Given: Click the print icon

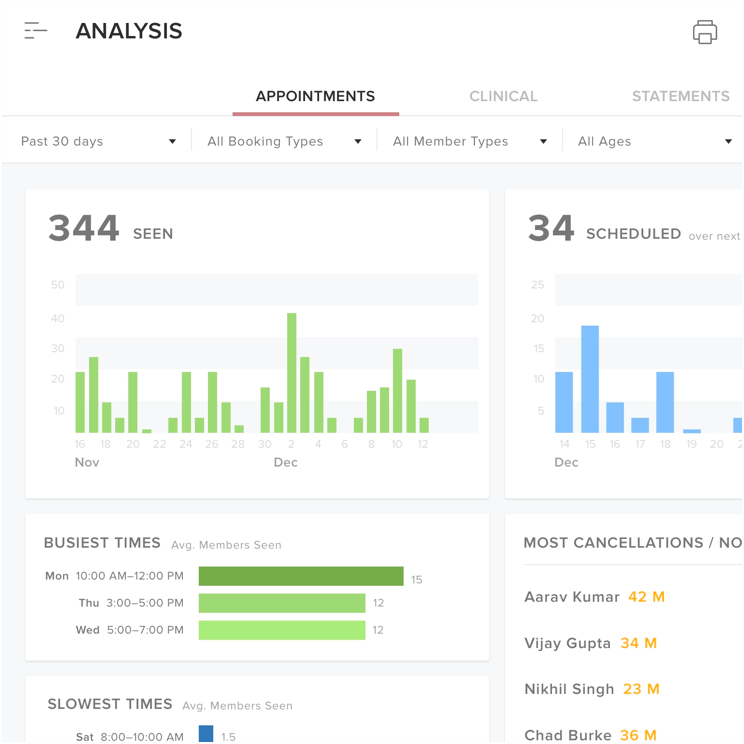Looking at the screenshot, I should pos(705,32).
